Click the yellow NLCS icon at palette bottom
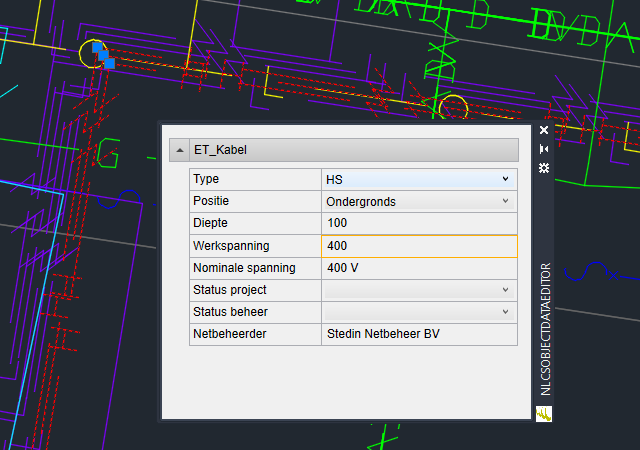Screen dimensions: 640x450 click(x=544, y=413)
